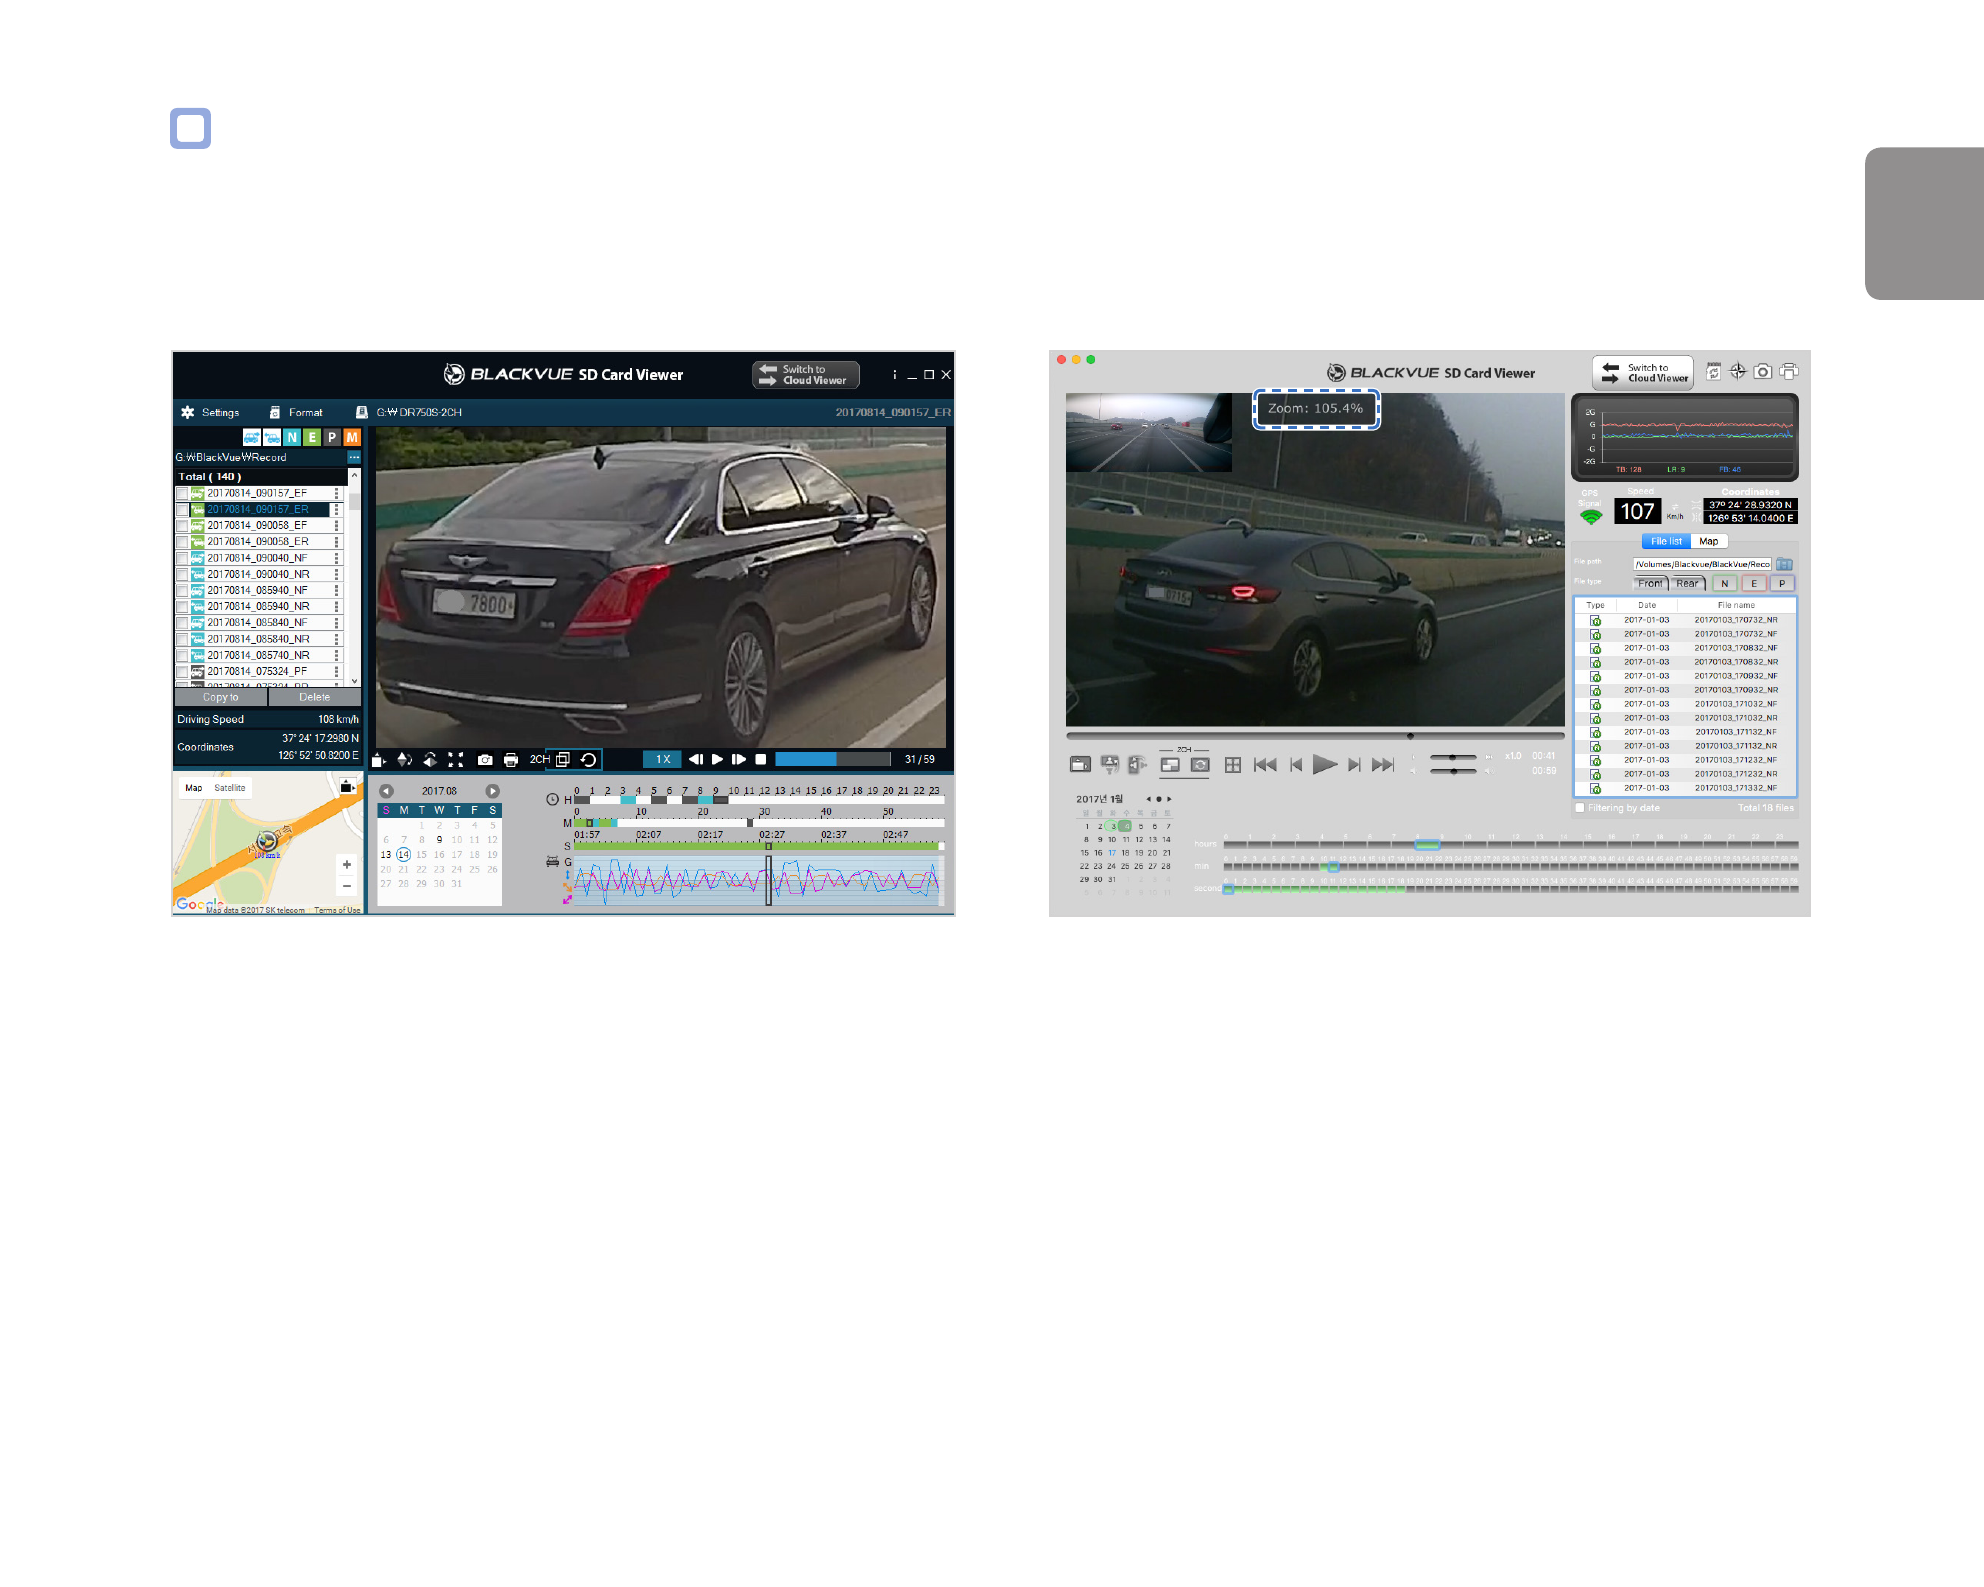Take a screenshot using the Windows viewer camera icon
The image size is (1984, 1587).
click(485, 760)
